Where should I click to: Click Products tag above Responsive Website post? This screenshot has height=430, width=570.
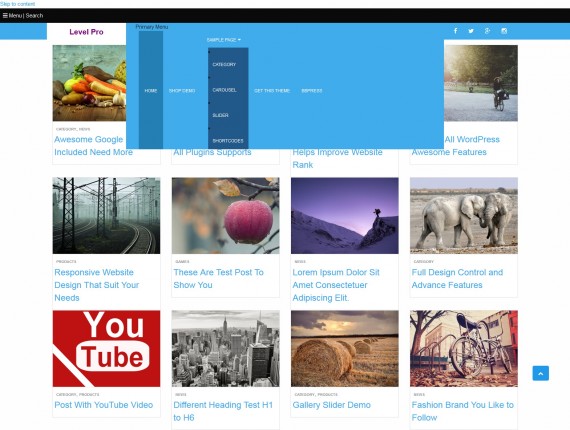[x=66, y=261]
